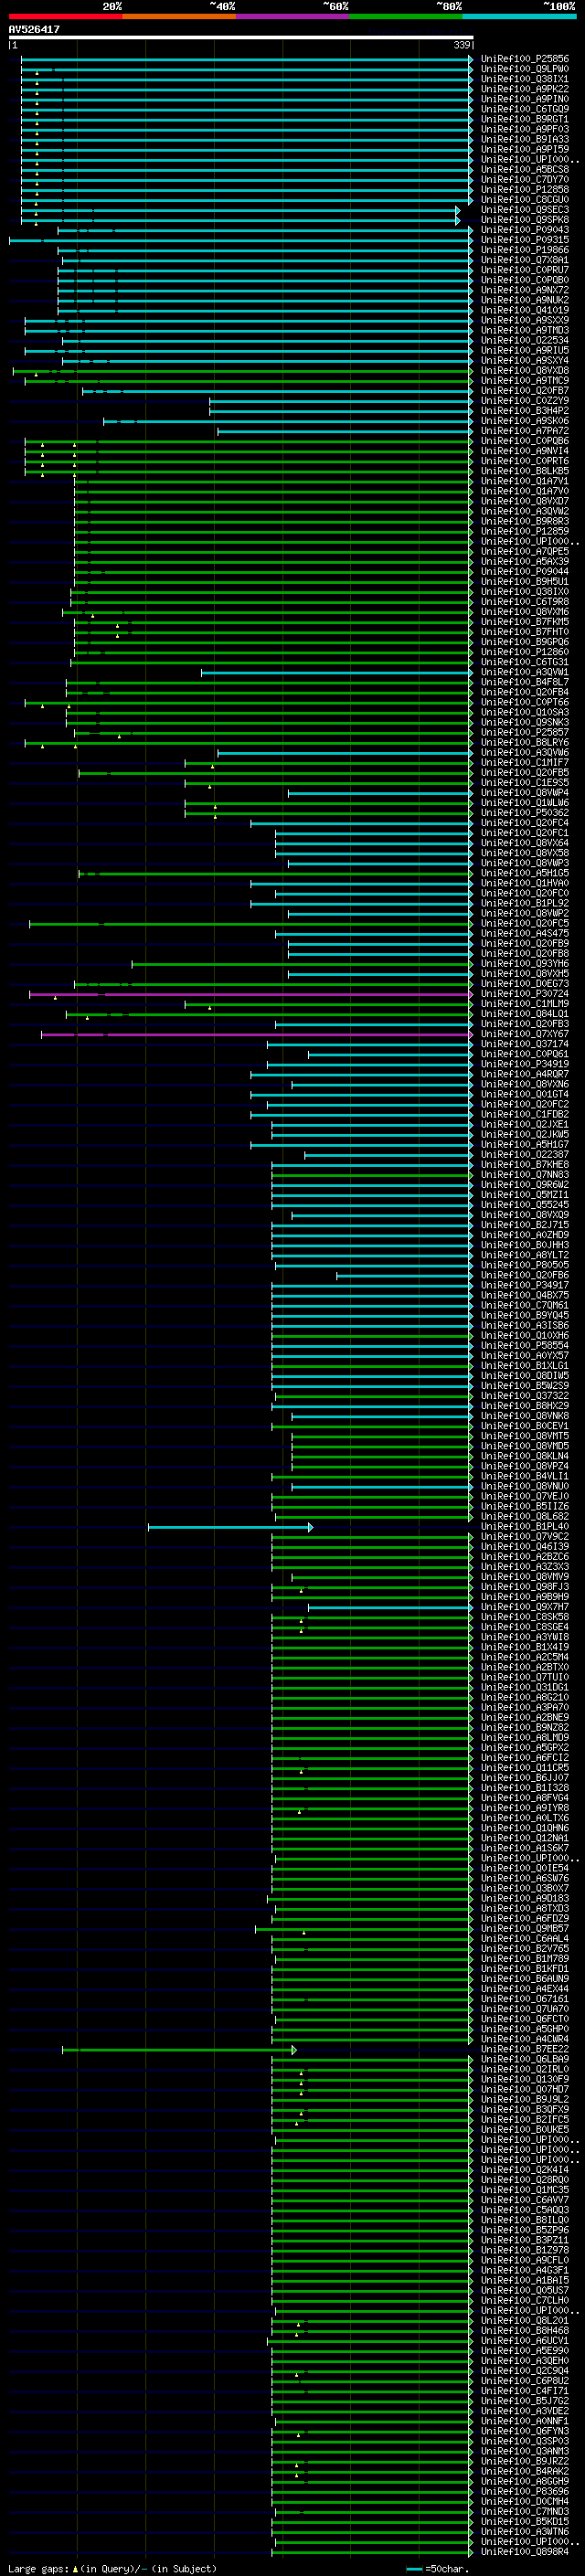585x2576 pixels.
Task: Open hit UniRef100_Q38IX1
Action: pyautogui.click(x=525, y=79)
